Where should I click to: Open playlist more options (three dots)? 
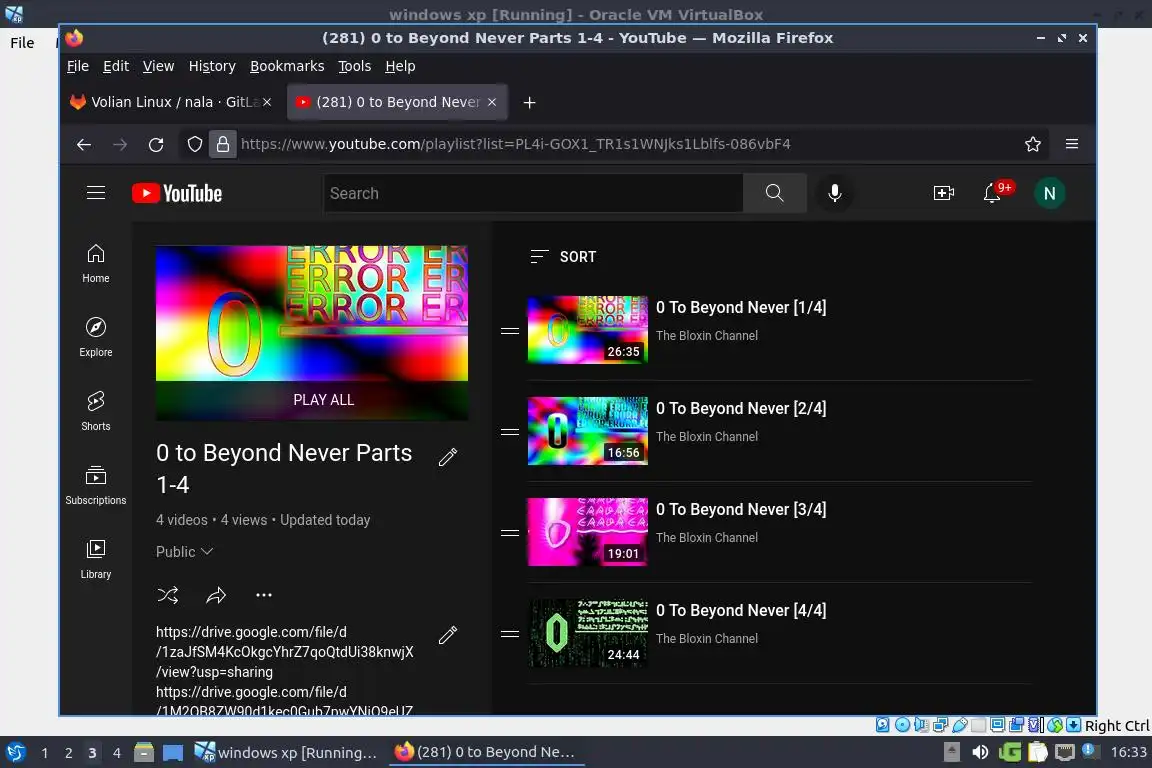(264, 595)
